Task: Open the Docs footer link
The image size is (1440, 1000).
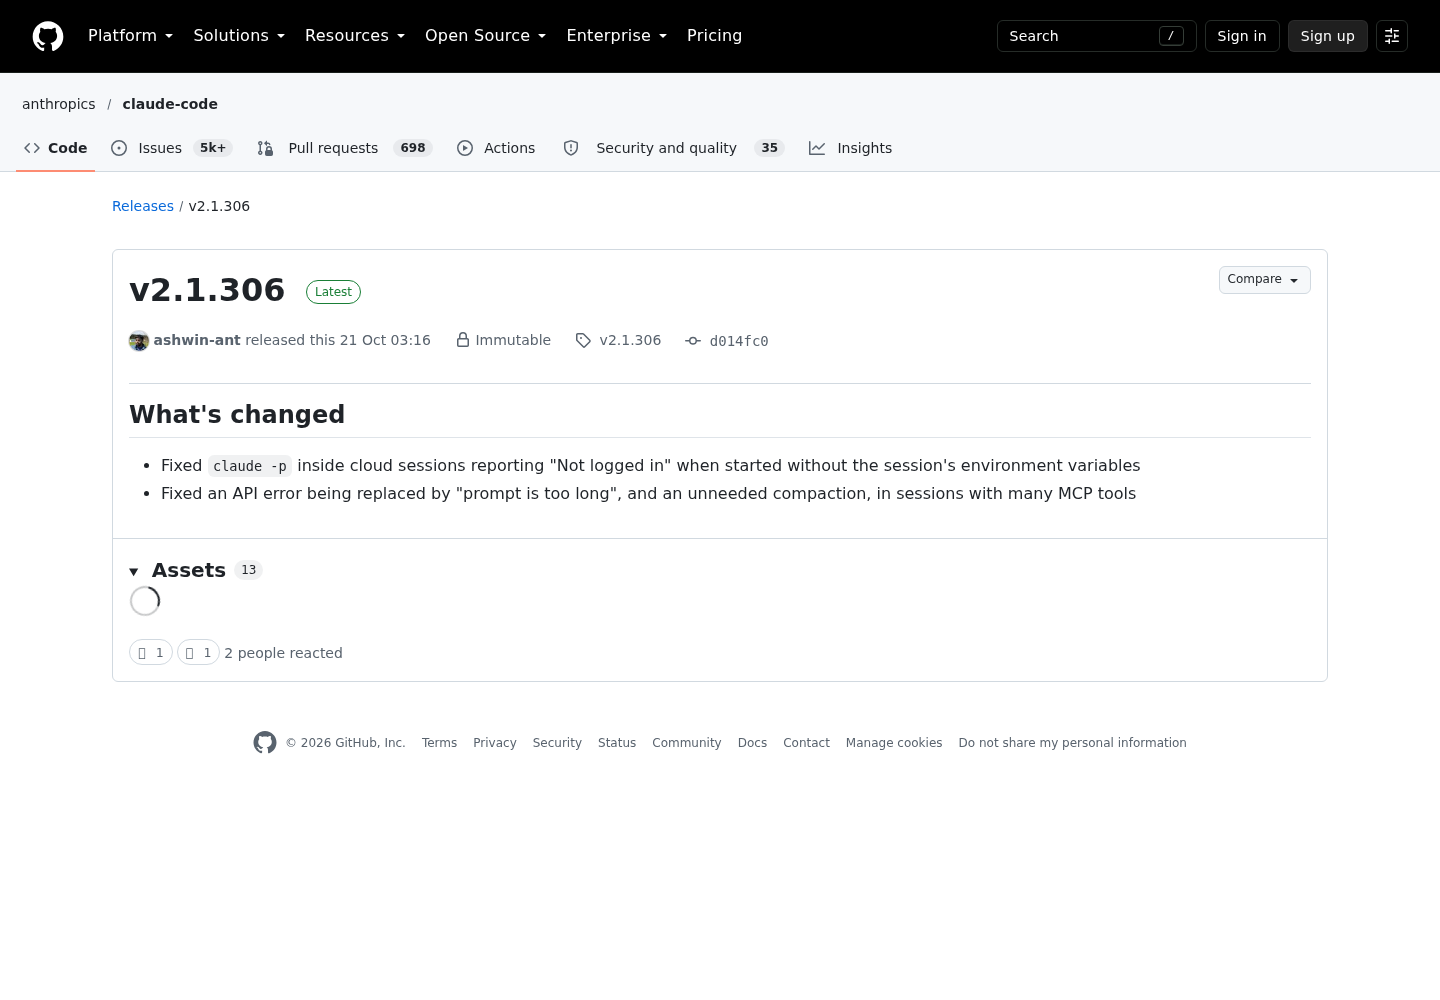Action: tap(752, 743)
